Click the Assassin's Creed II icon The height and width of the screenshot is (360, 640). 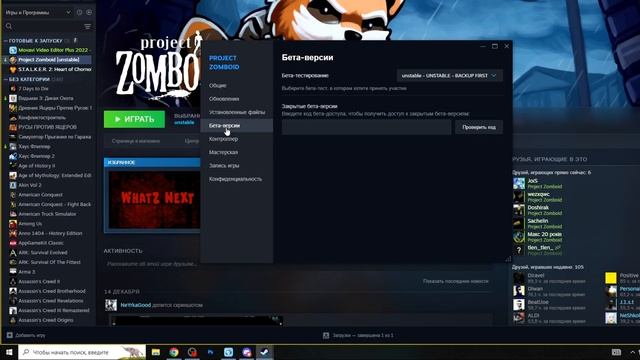tap(13, 282)
